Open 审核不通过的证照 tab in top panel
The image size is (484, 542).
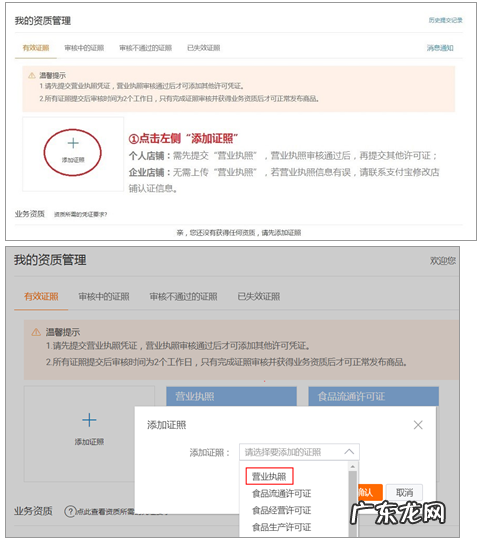[x=146, y=48]
